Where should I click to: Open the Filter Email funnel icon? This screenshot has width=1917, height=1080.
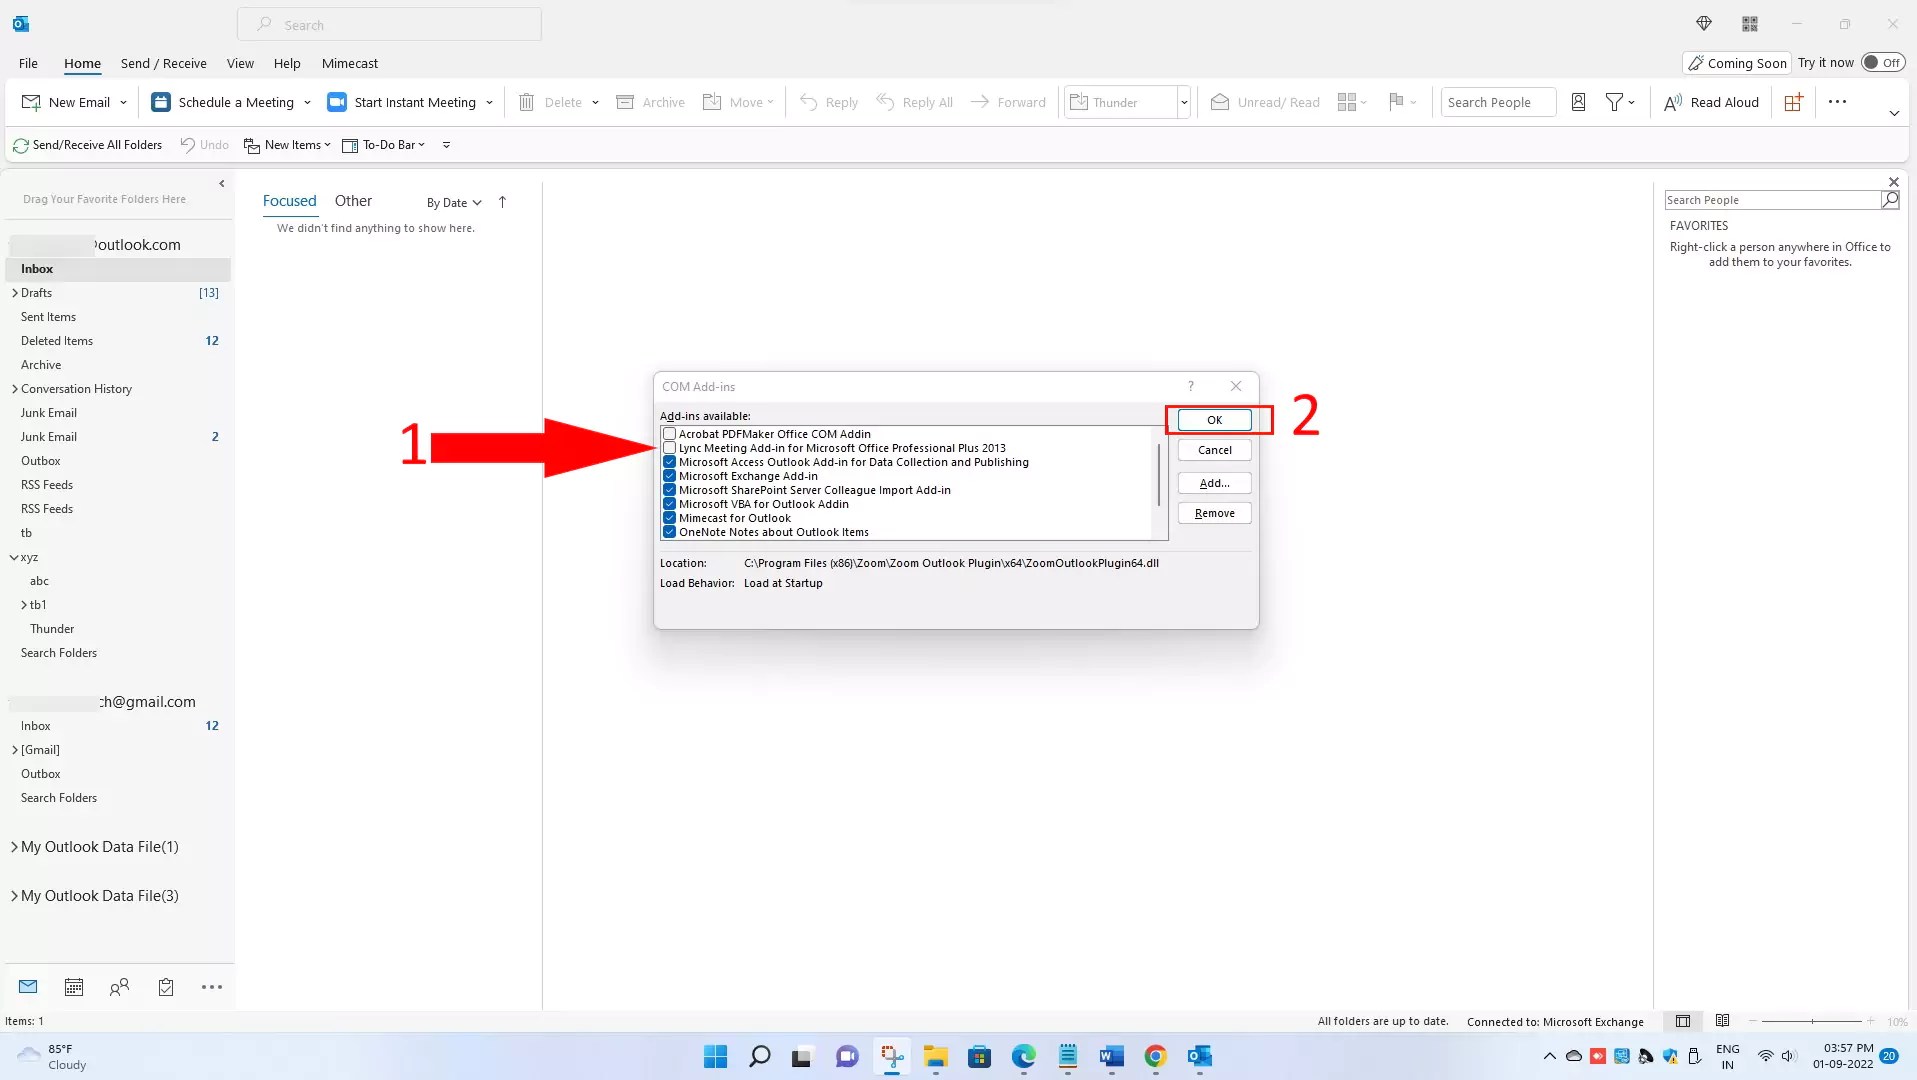[x=1615, y=101]
